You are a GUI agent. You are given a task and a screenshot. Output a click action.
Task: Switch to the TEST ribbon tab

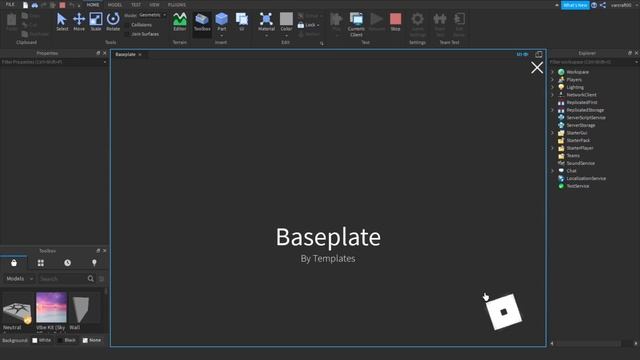[136, 4]
